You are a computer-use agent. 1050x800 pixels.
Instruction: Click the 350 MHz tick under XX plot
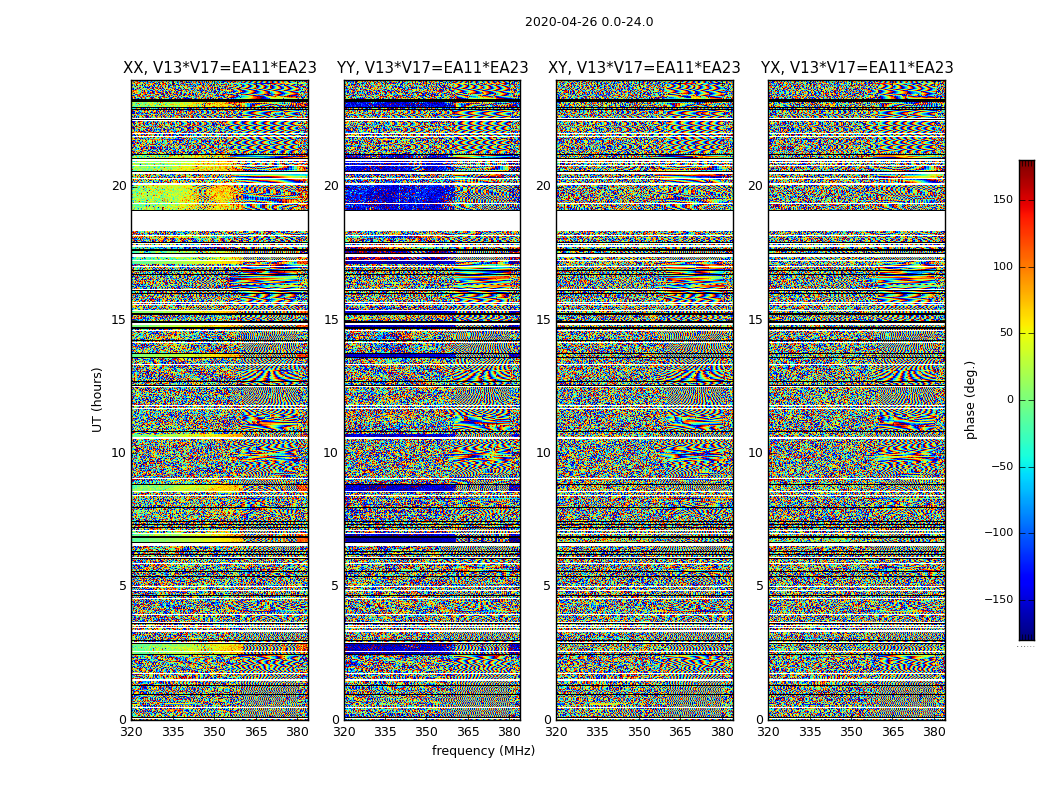(x=214, y=732)
